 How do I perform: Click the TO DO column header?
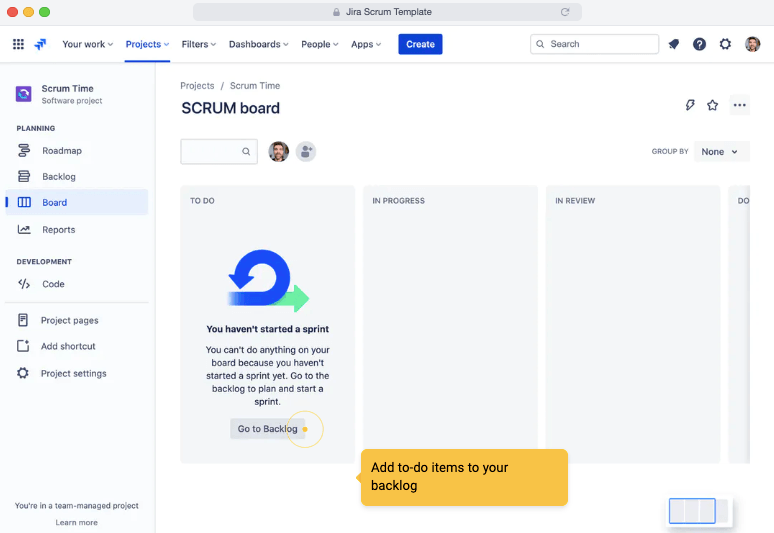[202, 201]
